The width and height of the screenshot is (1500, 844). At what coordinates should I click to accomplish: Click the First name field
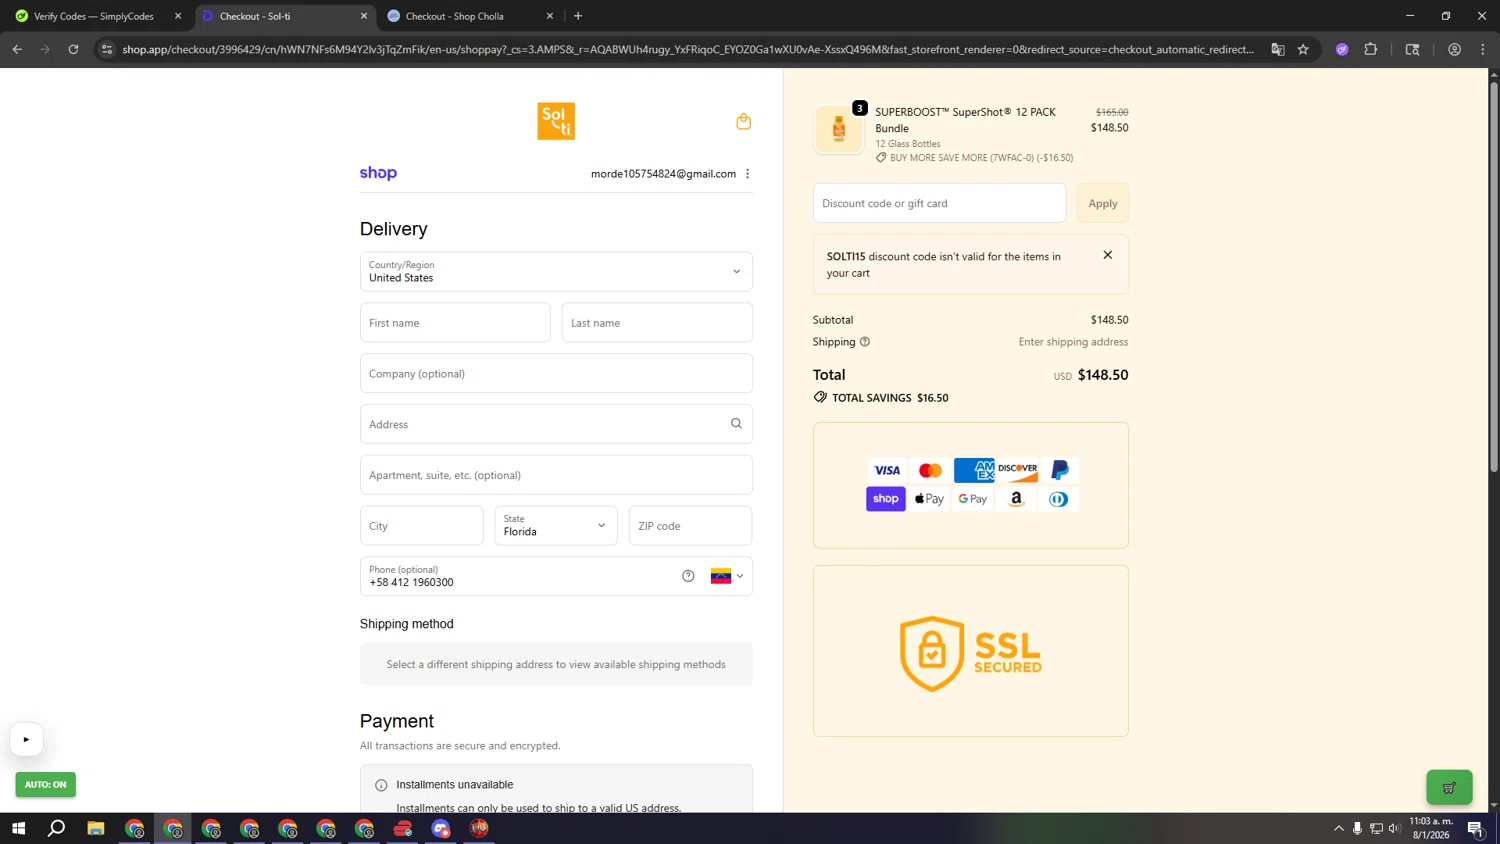[455, 323]
